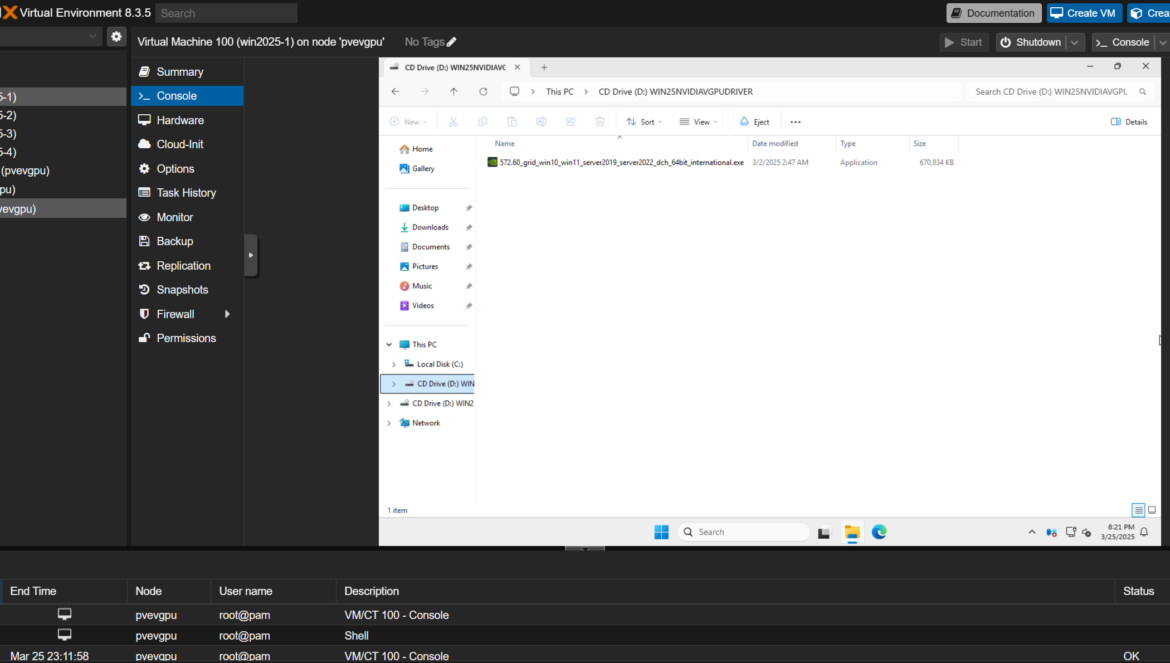The image size is (1170, 663).
Task: Click the Search CD Drive field
Action: pyautogui.click(x=1059, y=92)
